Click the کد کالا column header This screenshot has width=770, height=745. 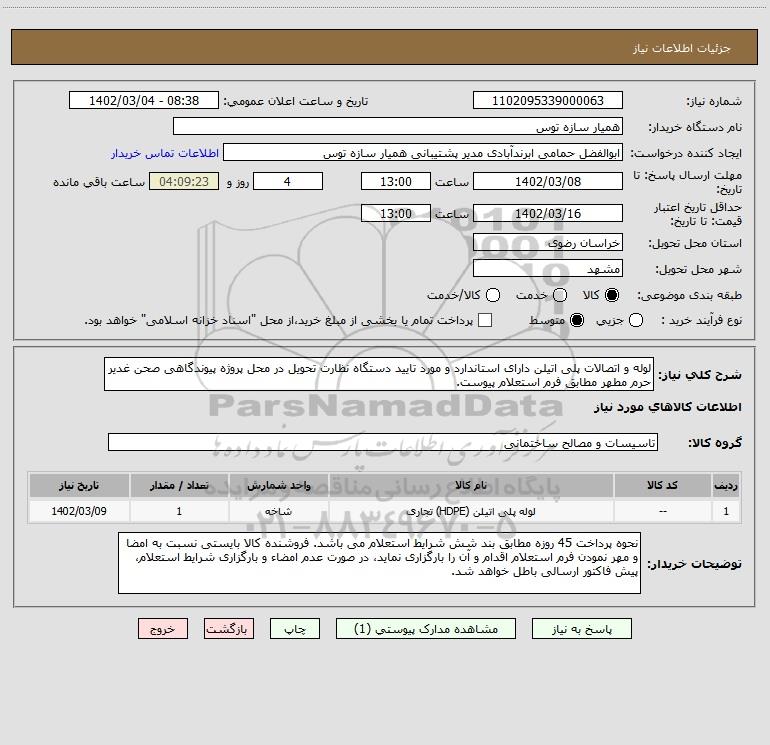click(662, 486)
